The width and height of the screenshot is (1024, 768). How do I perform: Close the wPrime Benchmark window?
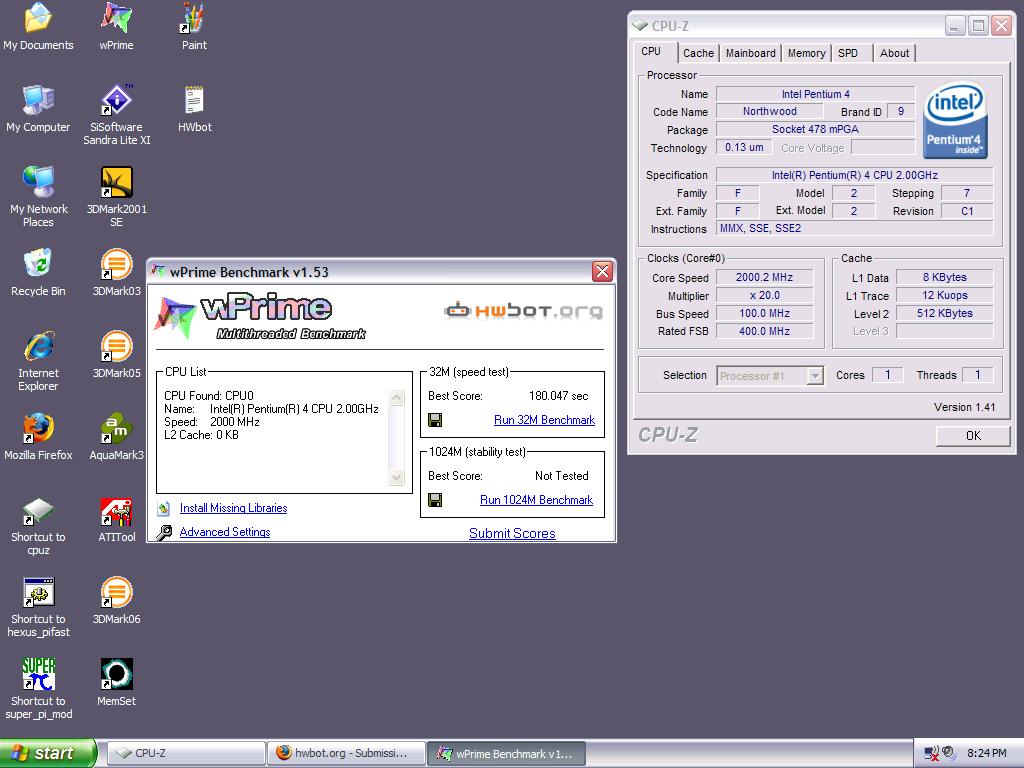602,271
